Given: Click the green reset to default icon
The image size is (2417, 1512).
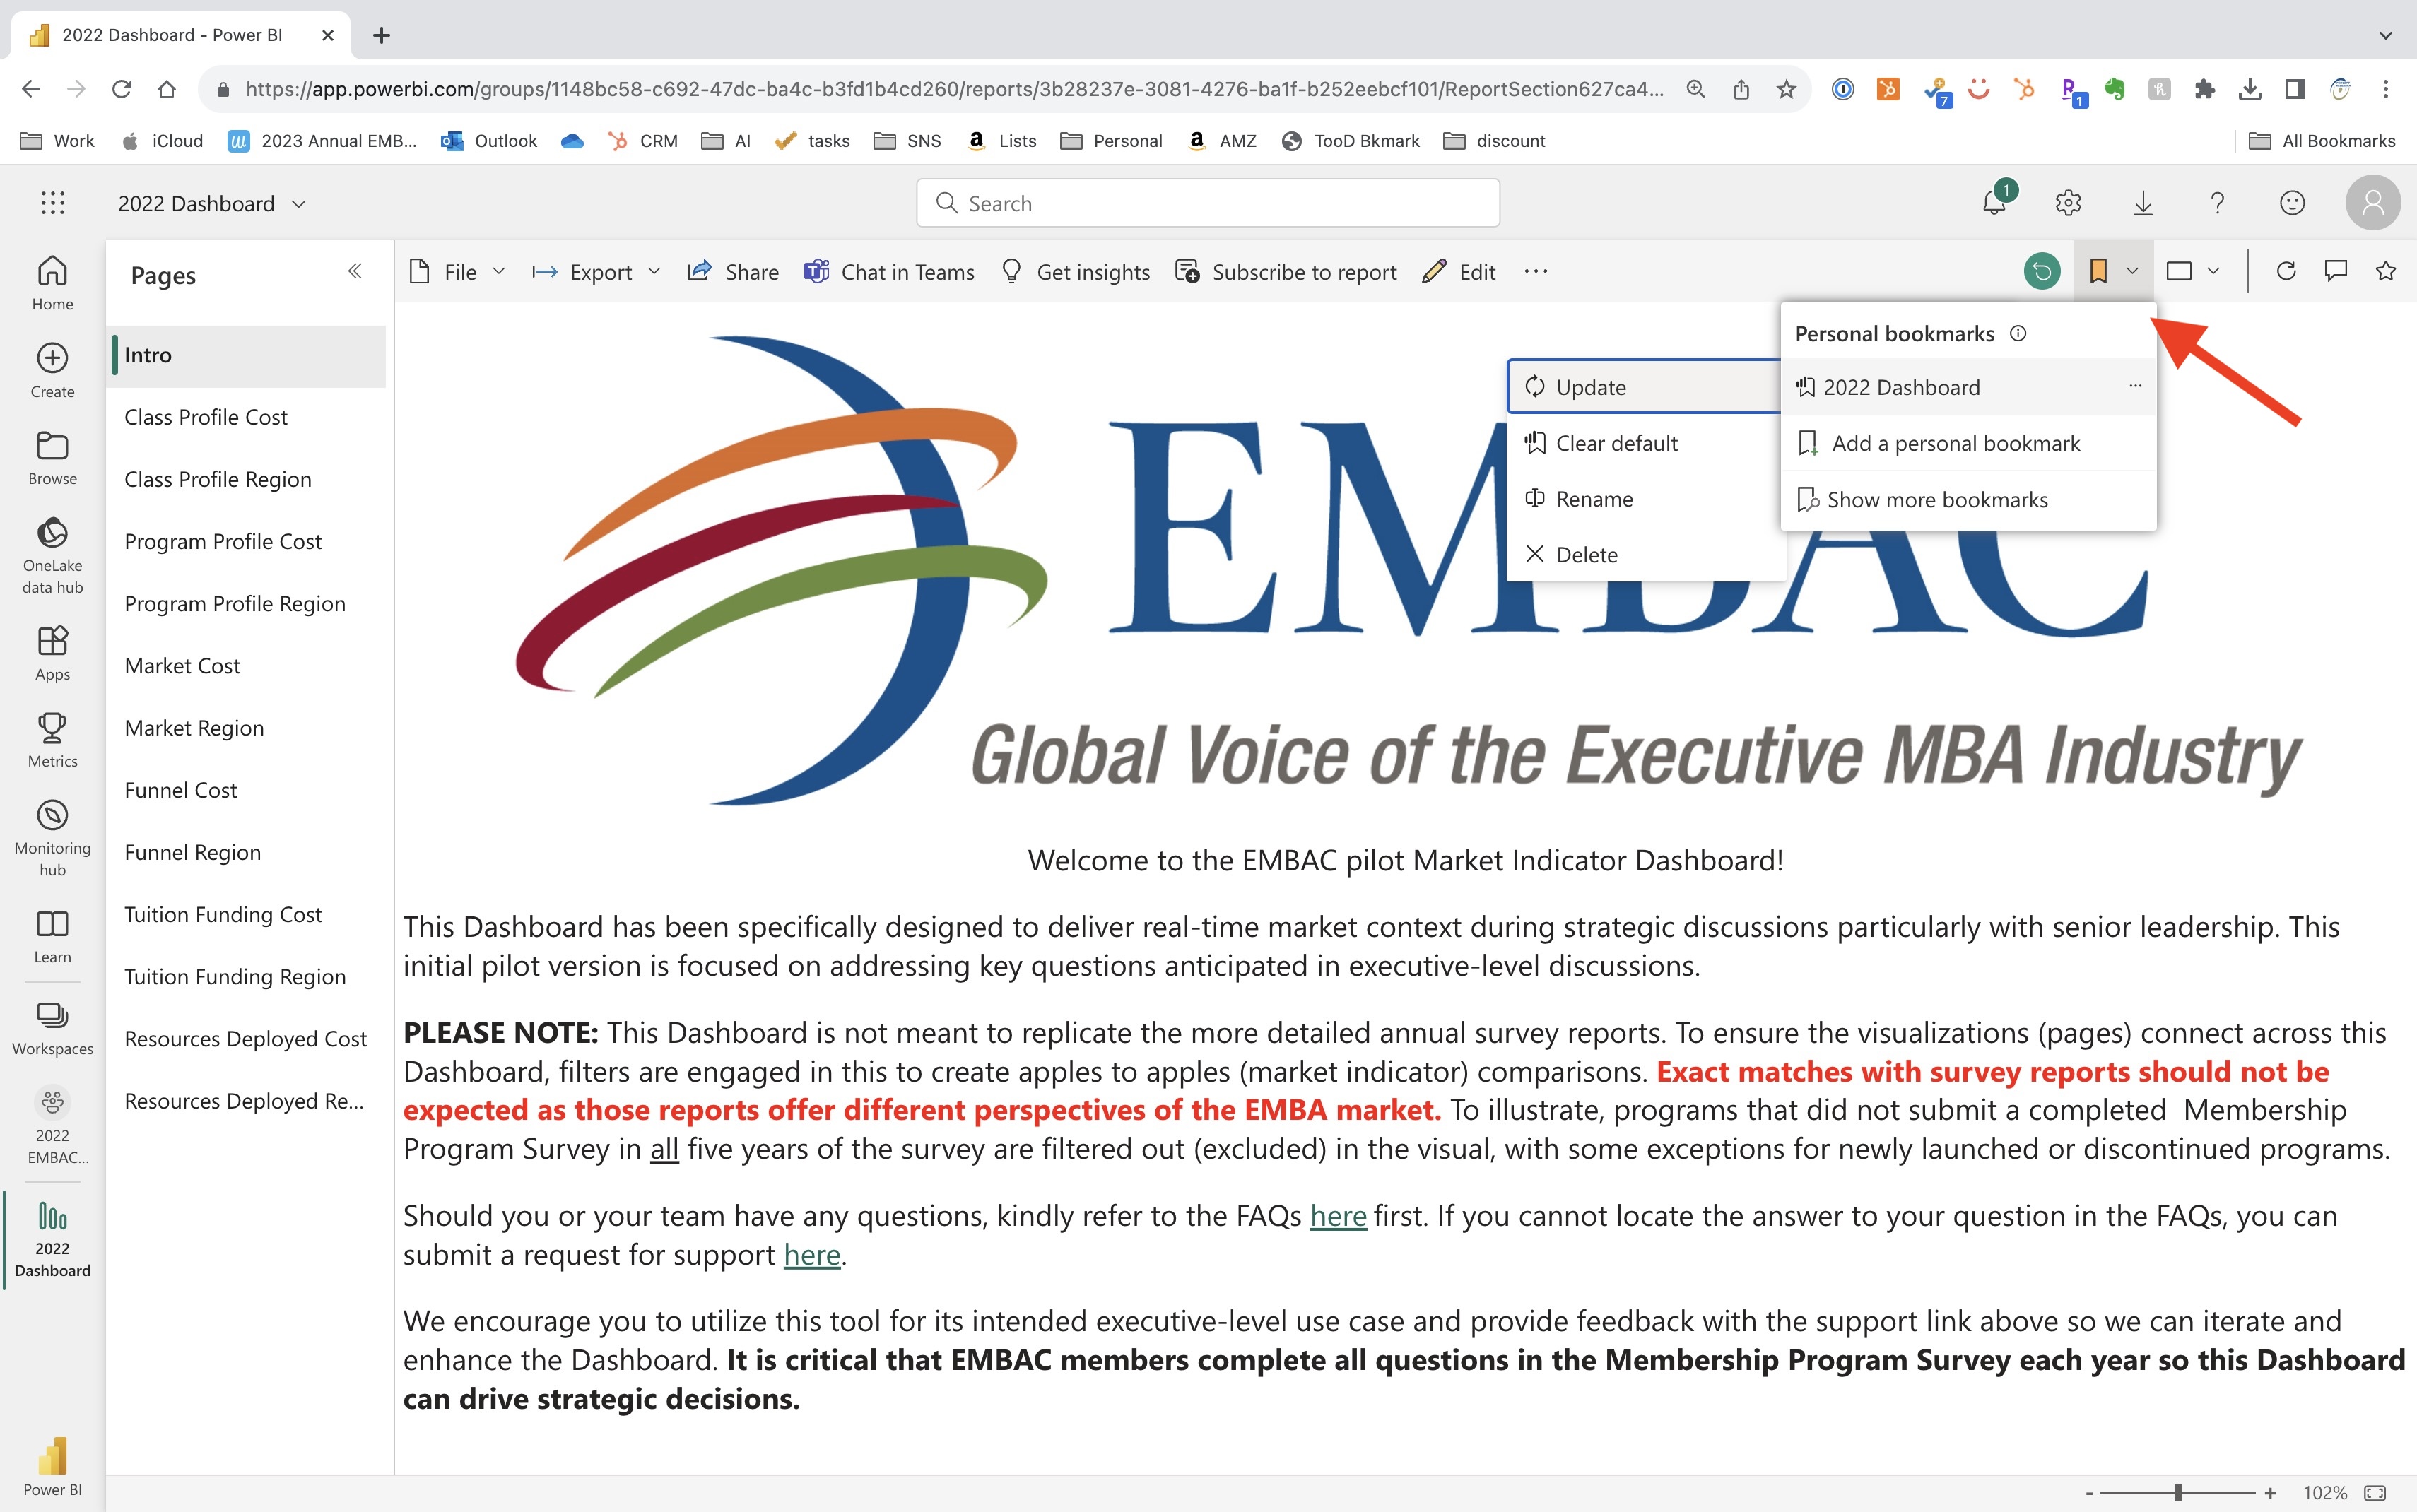Looking at the screenshot, I should click(x=2041, y=271).
